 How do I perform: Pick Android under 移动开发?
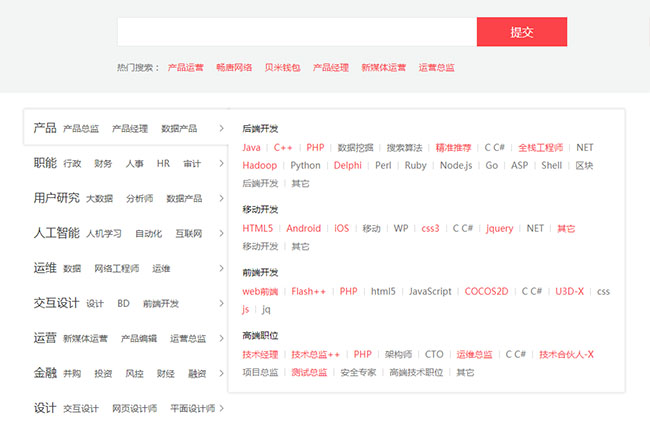click(x=303, y=229)
